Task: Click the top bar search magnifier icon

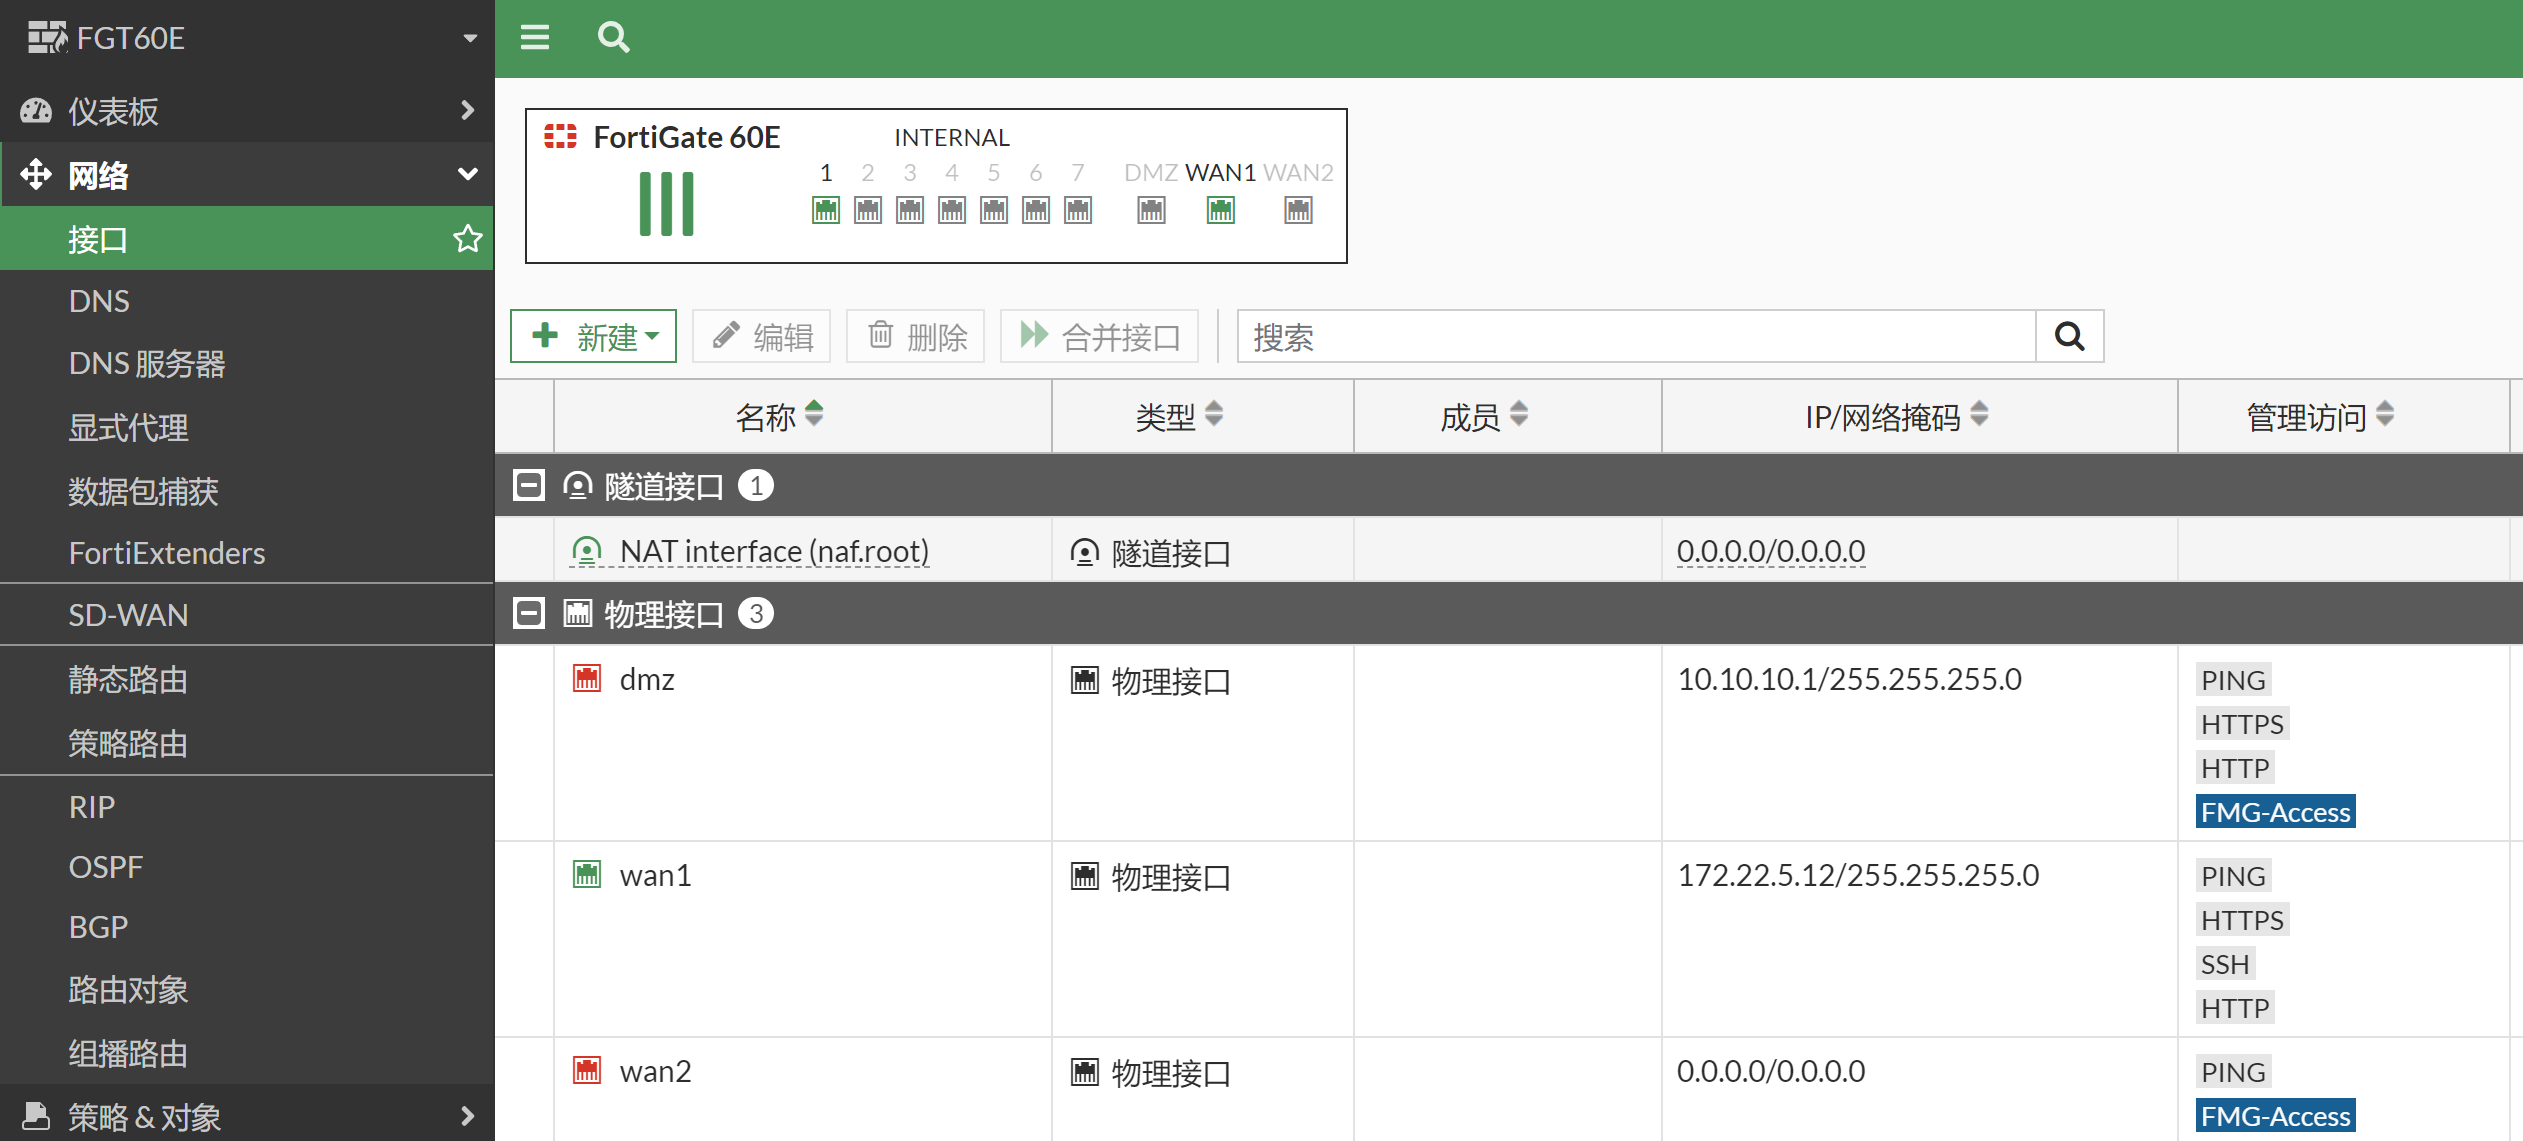Action: click(x=613, y=38)
